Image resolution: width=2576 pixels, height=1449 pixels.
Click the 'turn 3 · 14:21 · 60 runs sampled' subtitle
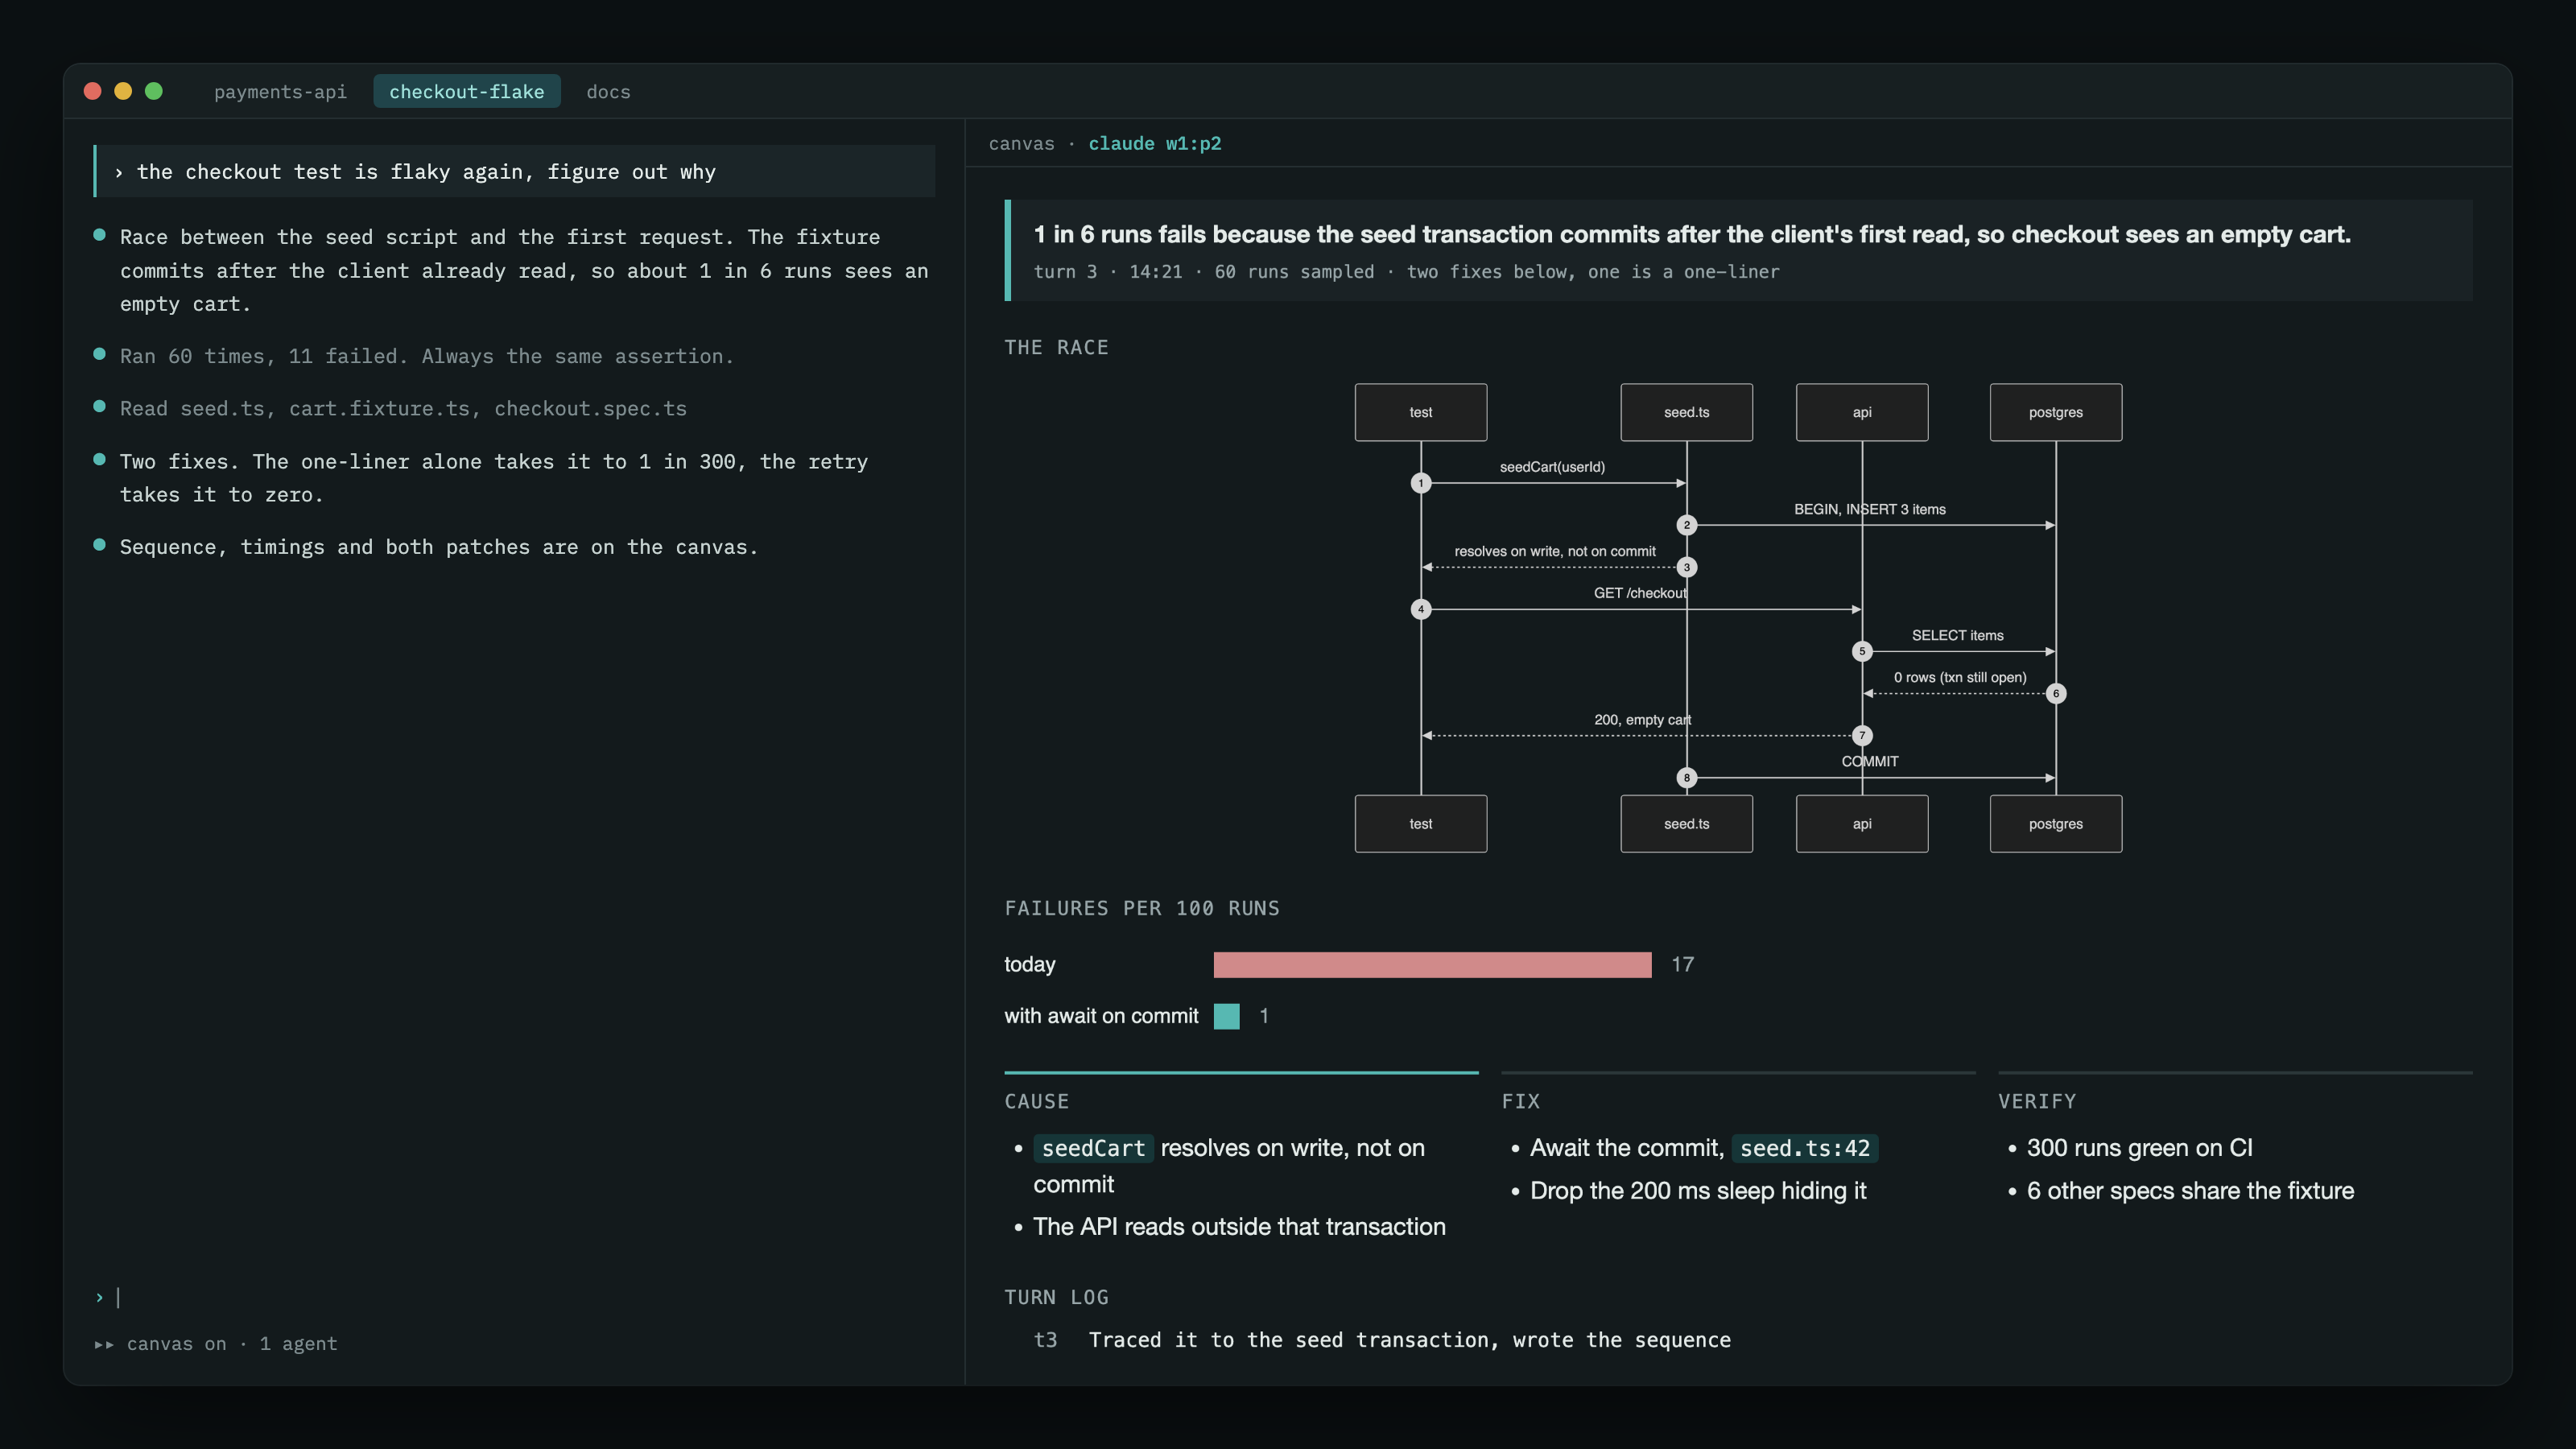click(1406, 271)
